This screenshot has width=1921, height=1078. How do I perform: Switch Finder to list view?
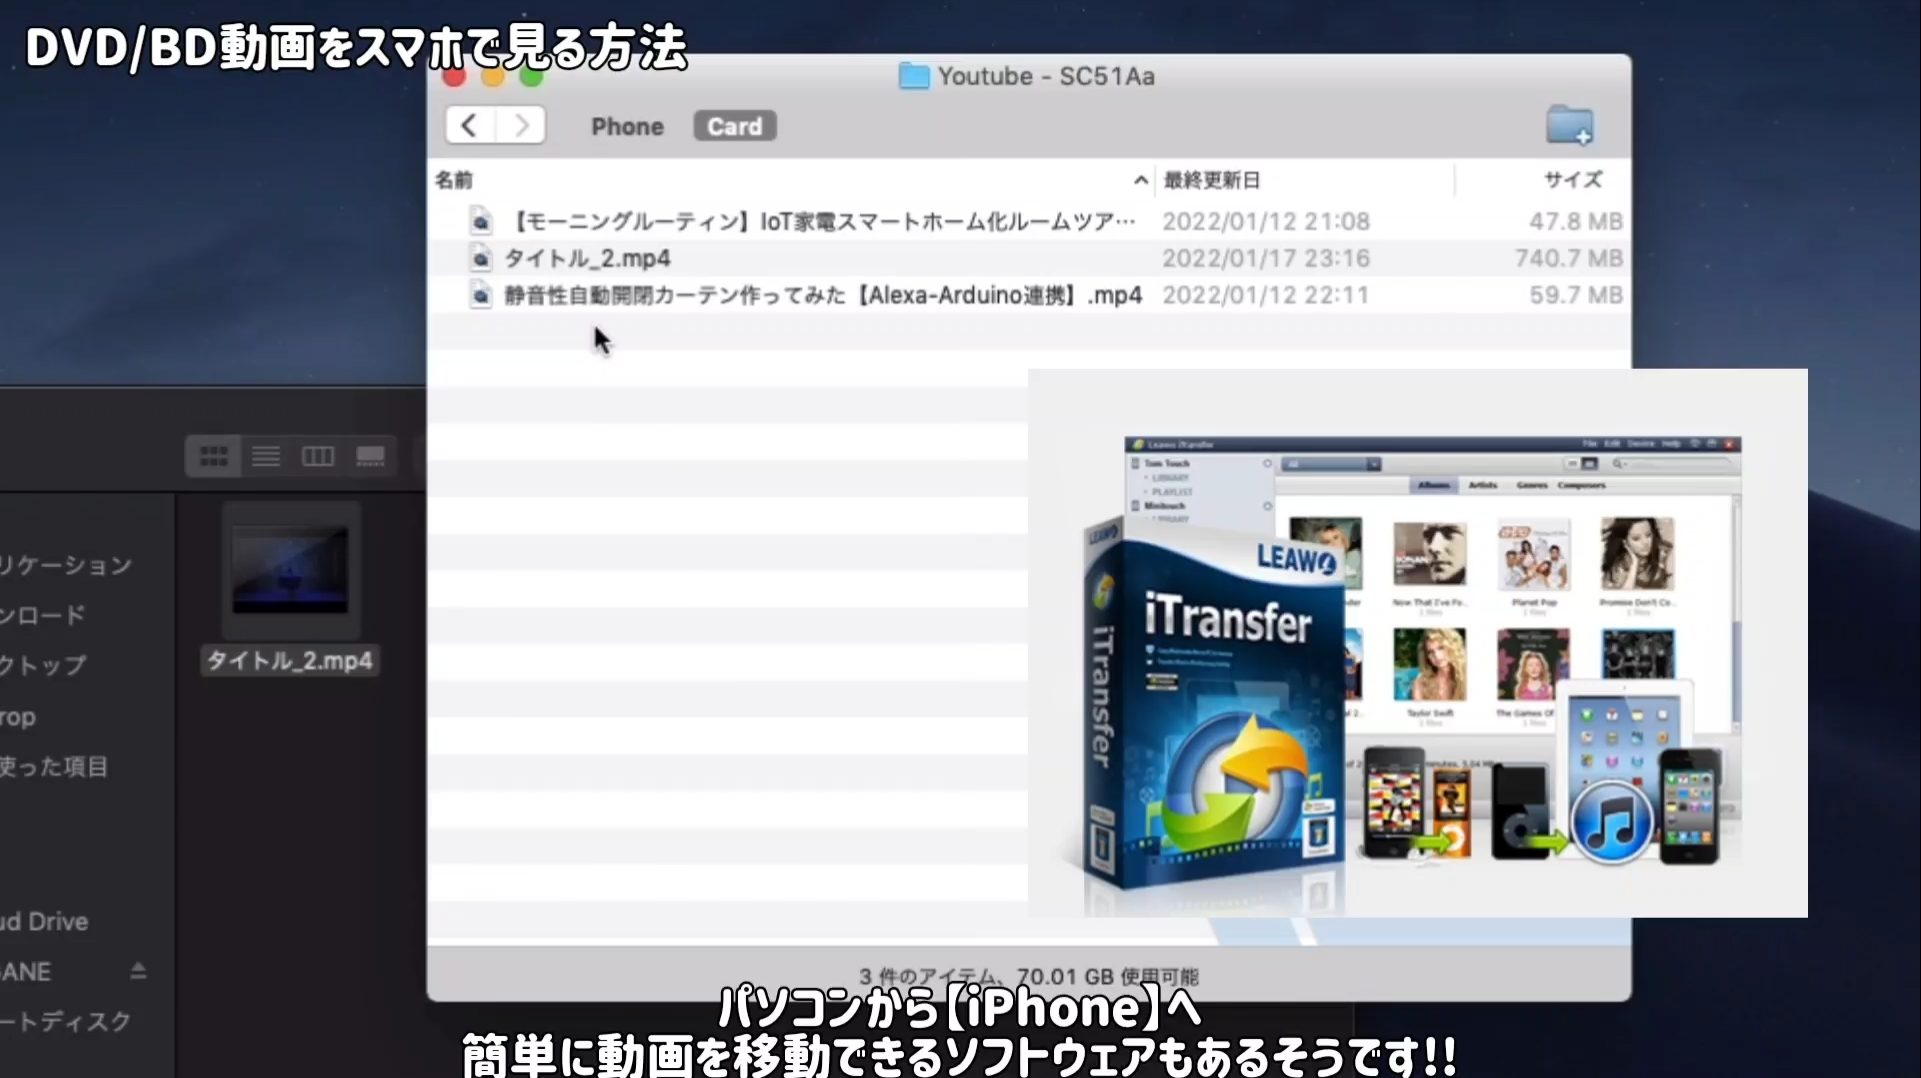(266, 457)
